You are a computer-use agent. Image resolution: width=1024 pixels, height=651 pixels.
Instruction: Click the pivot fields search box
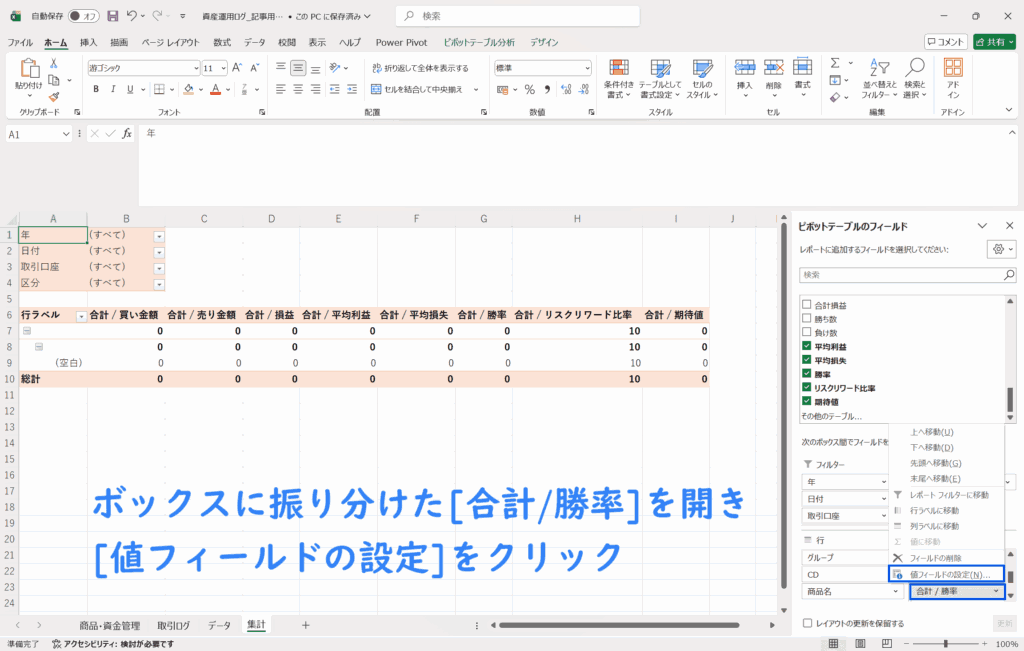(x=907, y=274)
